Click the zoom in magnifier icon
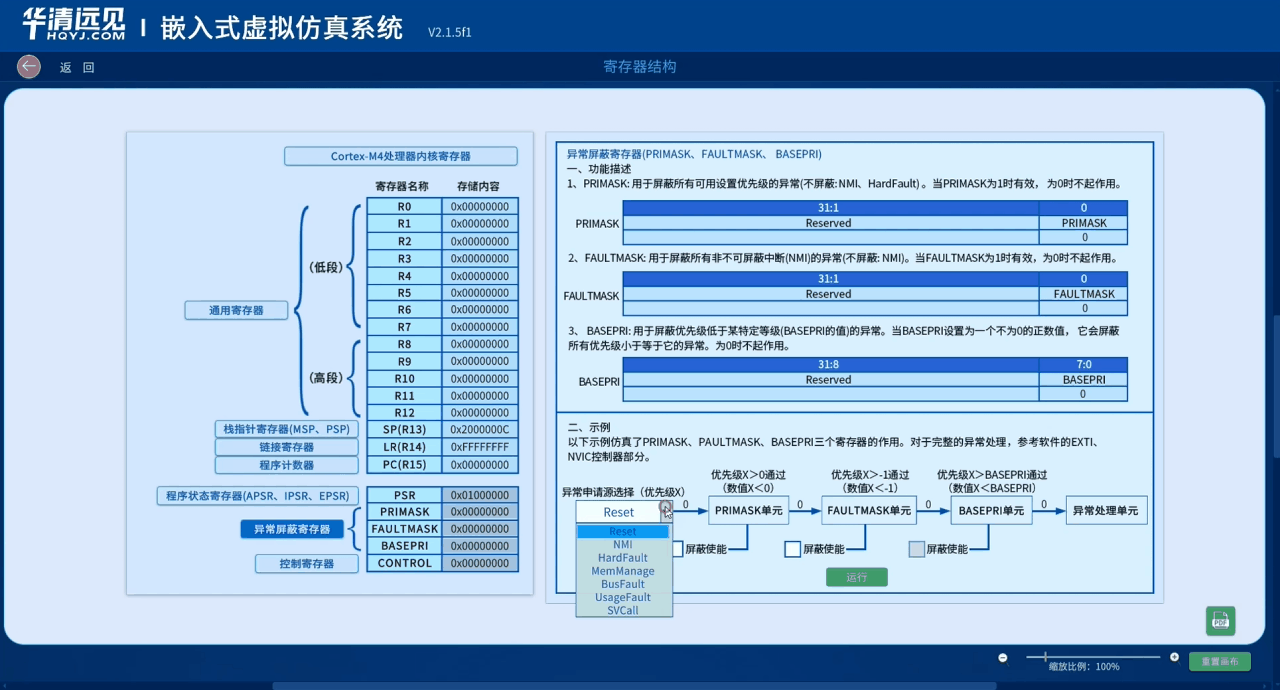This screenshot has height=690, width=1280. pos(1174,657)
